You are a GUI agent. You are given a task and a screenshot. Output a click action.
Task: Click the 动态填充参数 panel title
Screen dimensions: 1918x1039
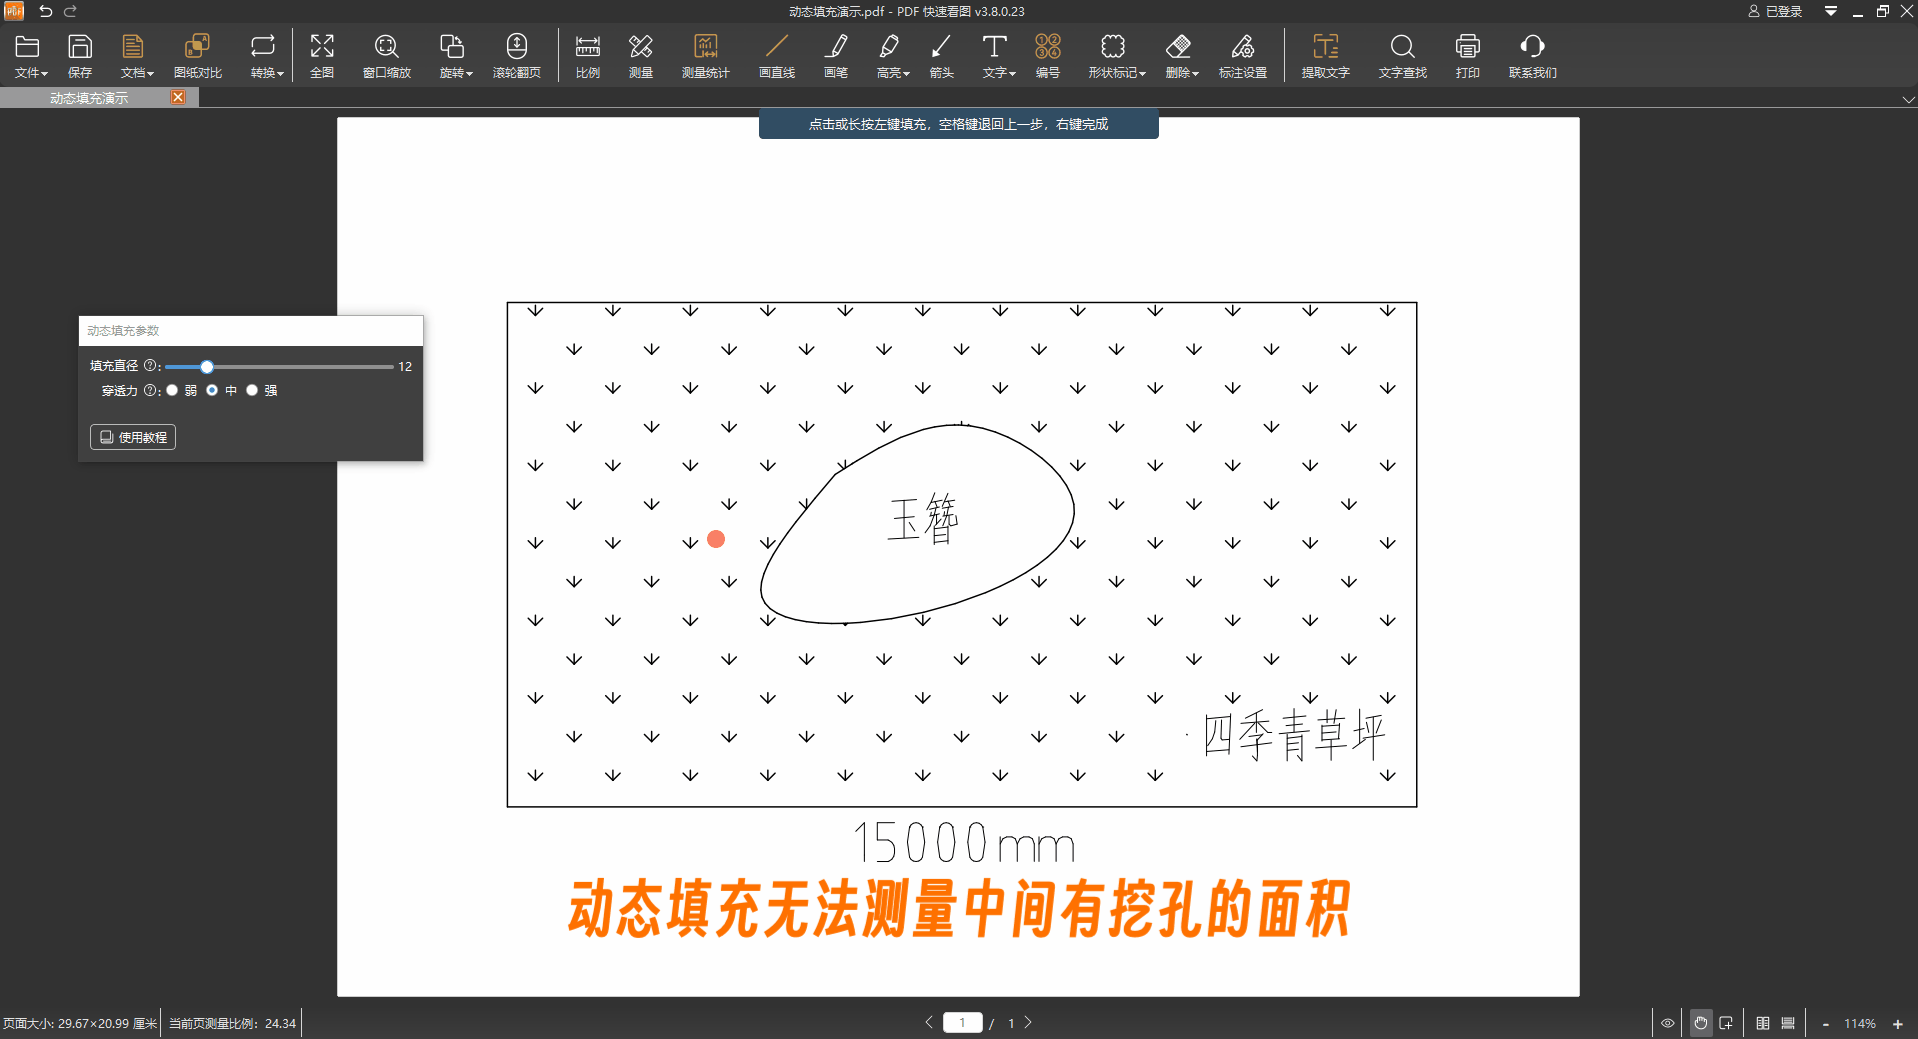click(x=123, y=331)
